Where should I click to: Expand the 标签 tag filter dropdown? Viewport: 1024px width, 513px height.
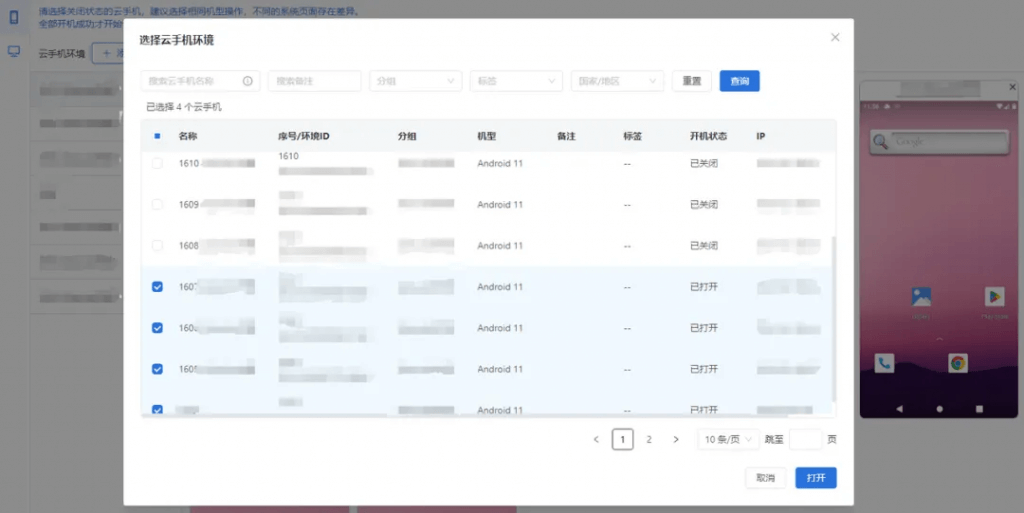coord(516,81)
